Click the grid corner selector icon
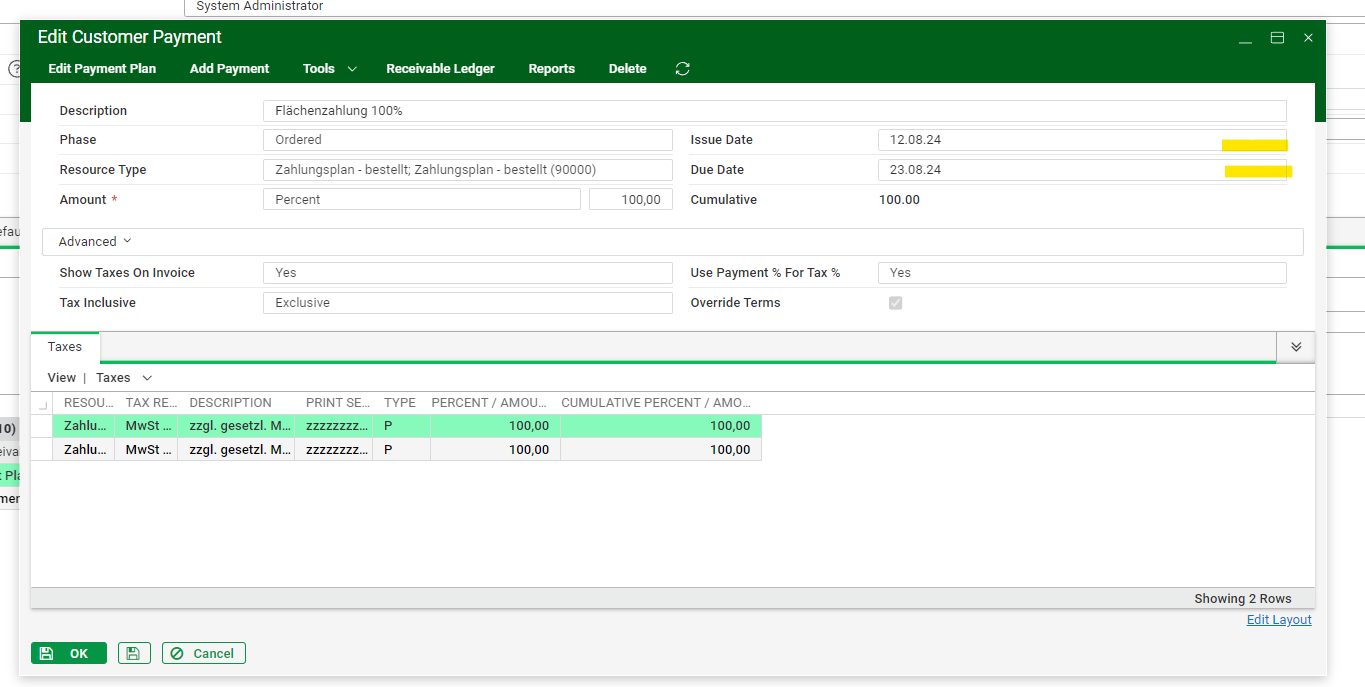The width and height of the screenshot is (1365, 687). [42, 403]
